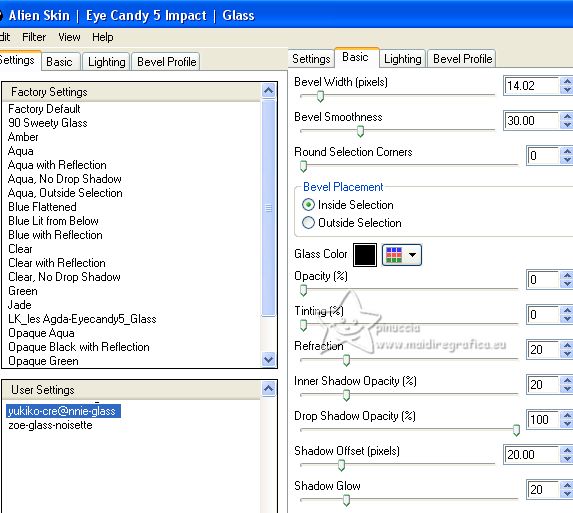Viewport: 573px width, 513px height.
Task: Select Aqua, No Drop Shadow preset
Action: pos(65,179)
